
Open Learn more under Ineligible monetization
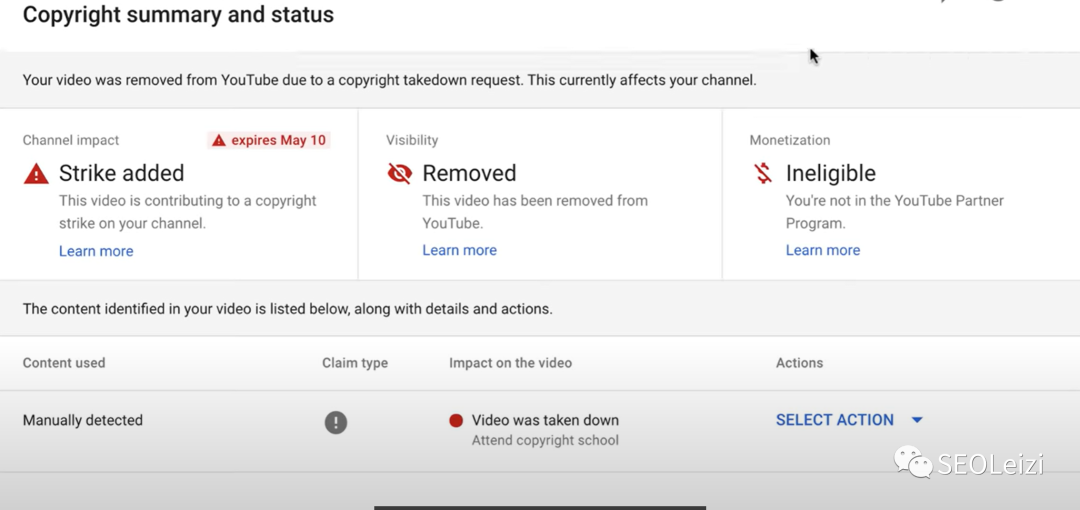pyautogui.click(x=822, y=250)
